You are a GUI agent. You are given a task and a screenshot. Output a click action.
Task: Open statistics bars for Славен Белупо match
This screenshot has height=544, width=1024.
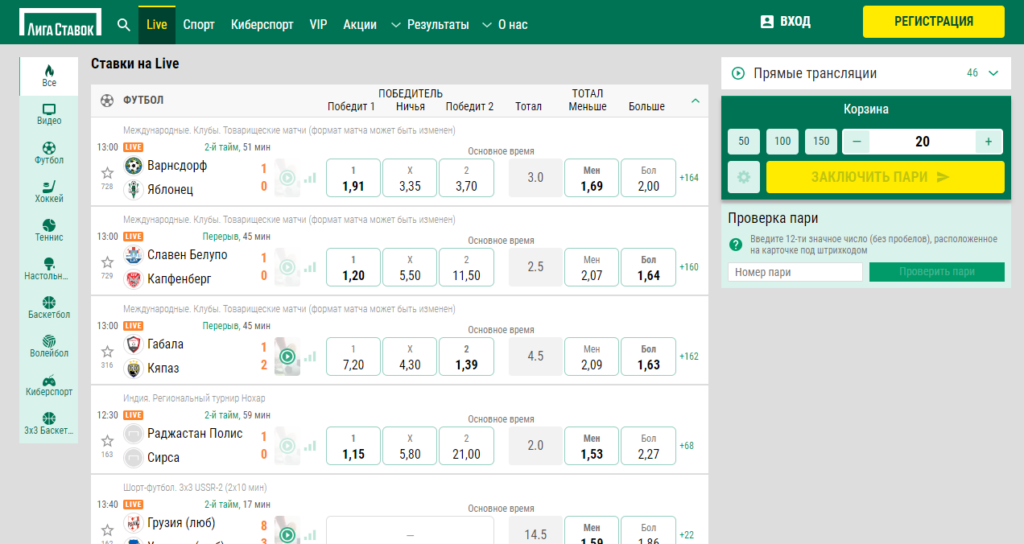(x=310, y=267)
